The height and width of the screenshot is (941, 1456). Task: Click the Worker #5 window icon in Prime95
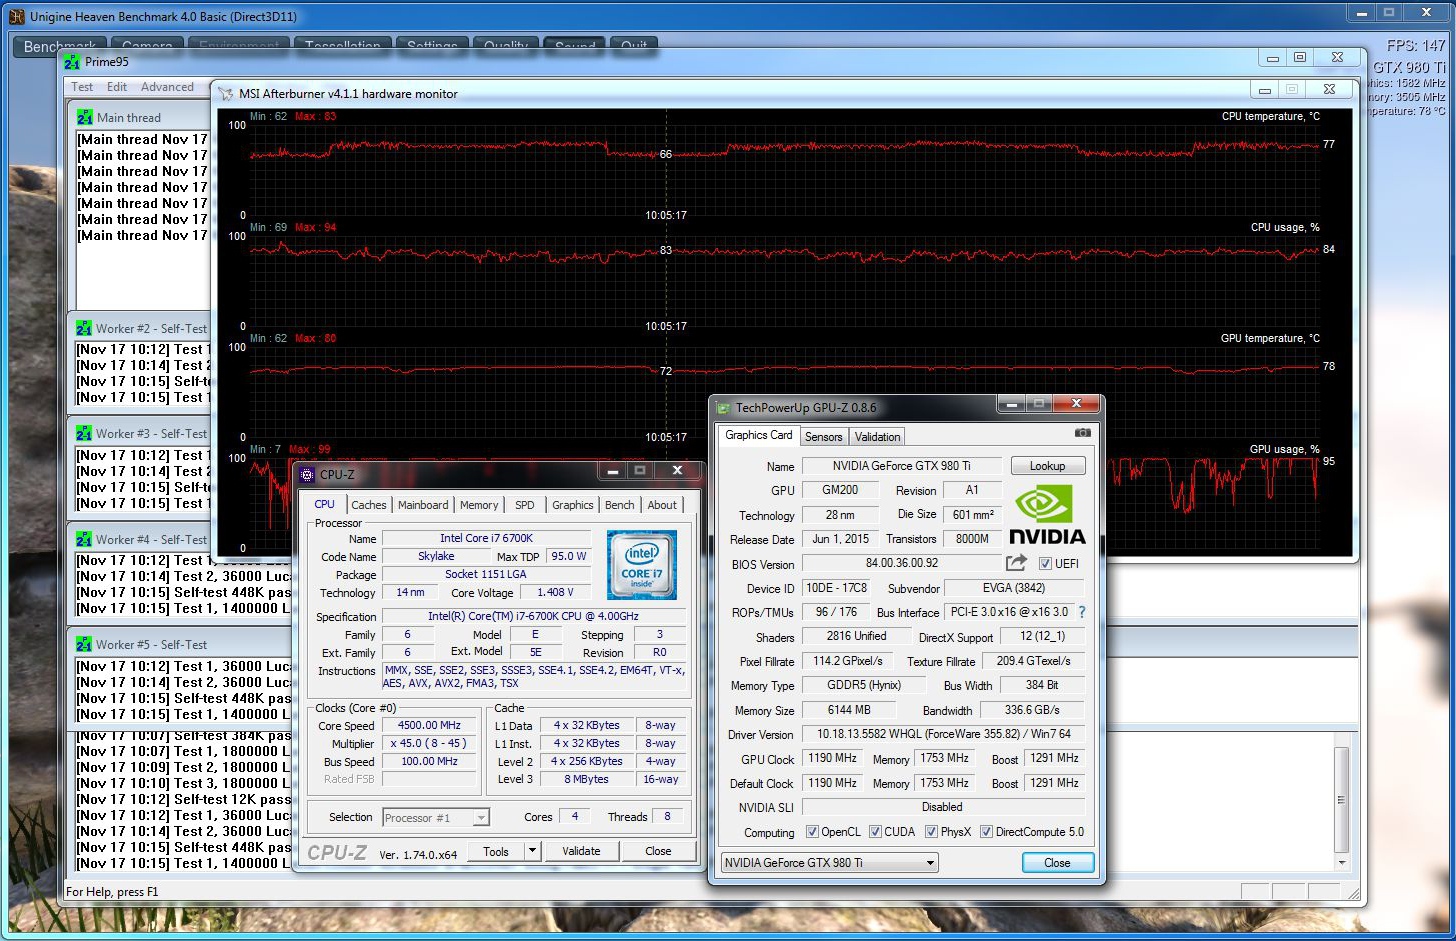(84, 644)
